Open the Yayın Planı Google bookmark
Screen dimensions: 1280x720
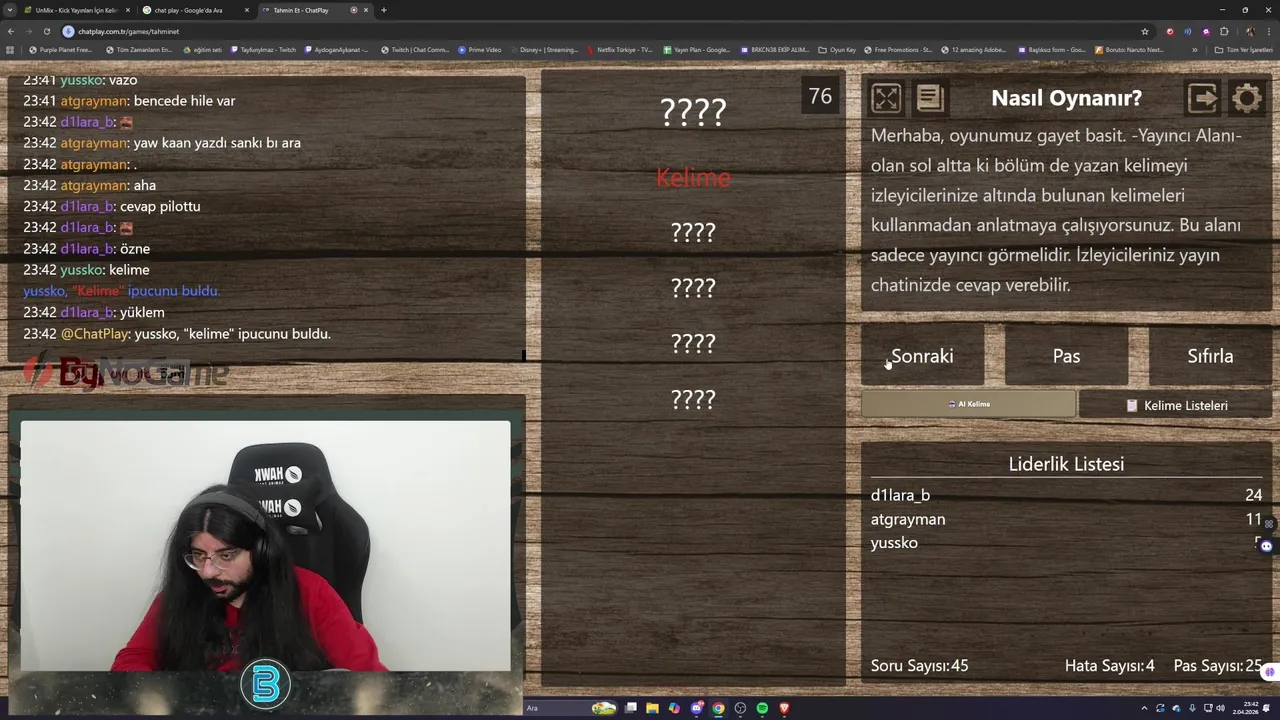tap(696, 49)
